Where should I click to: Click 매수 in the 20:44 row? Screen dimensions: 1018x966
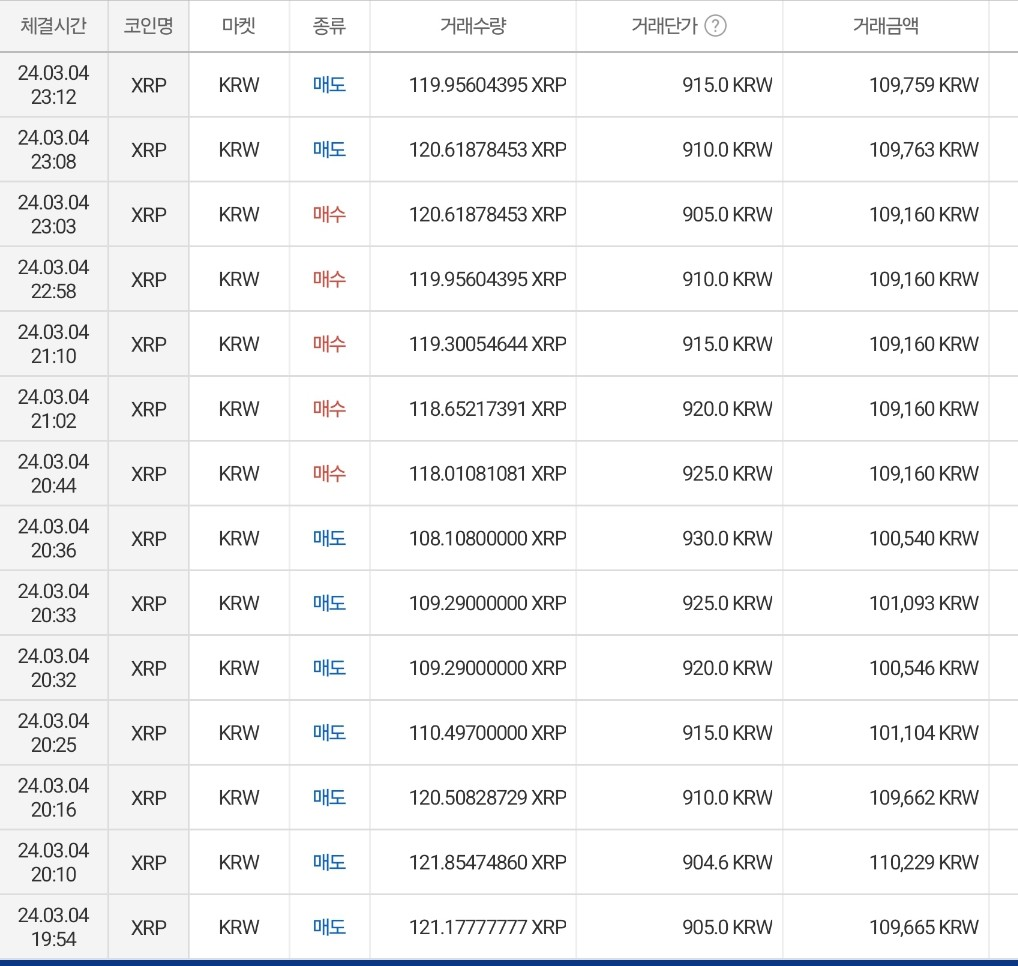(329, 474)
